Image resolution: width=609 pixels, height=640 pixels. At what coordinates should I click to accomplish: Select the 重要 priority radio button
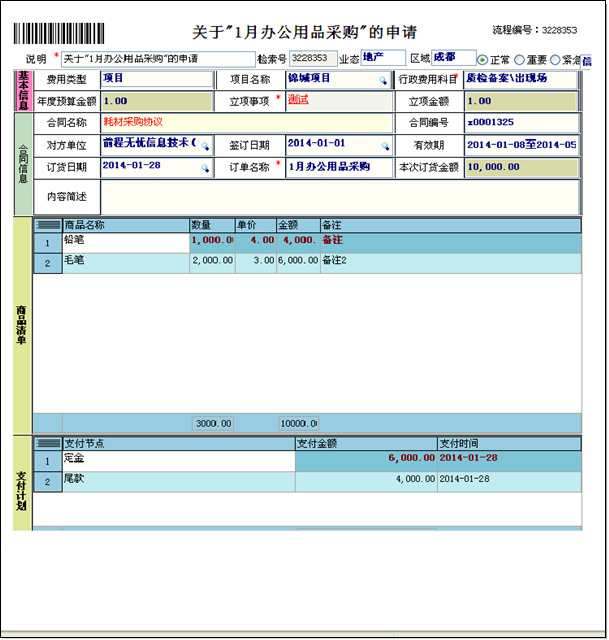click(x=519, y=60)
